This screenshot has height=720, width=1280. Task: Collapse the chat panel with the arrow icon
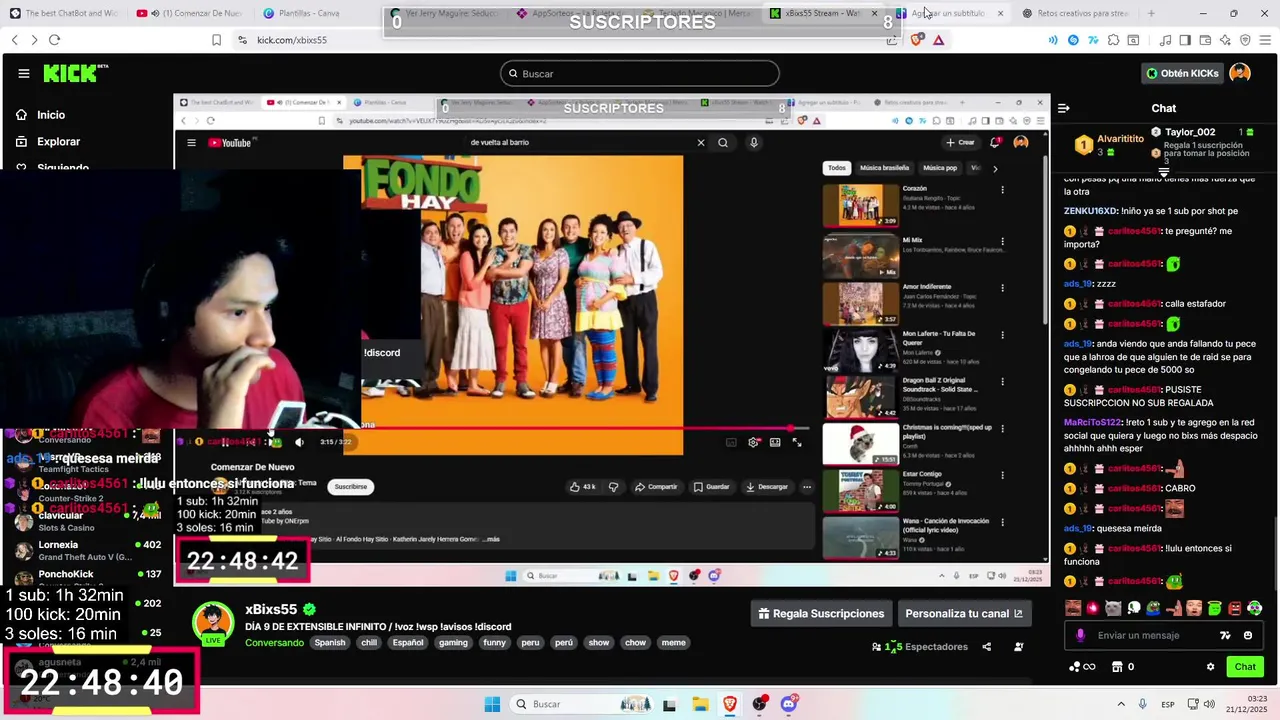[x=1064, y=108]
